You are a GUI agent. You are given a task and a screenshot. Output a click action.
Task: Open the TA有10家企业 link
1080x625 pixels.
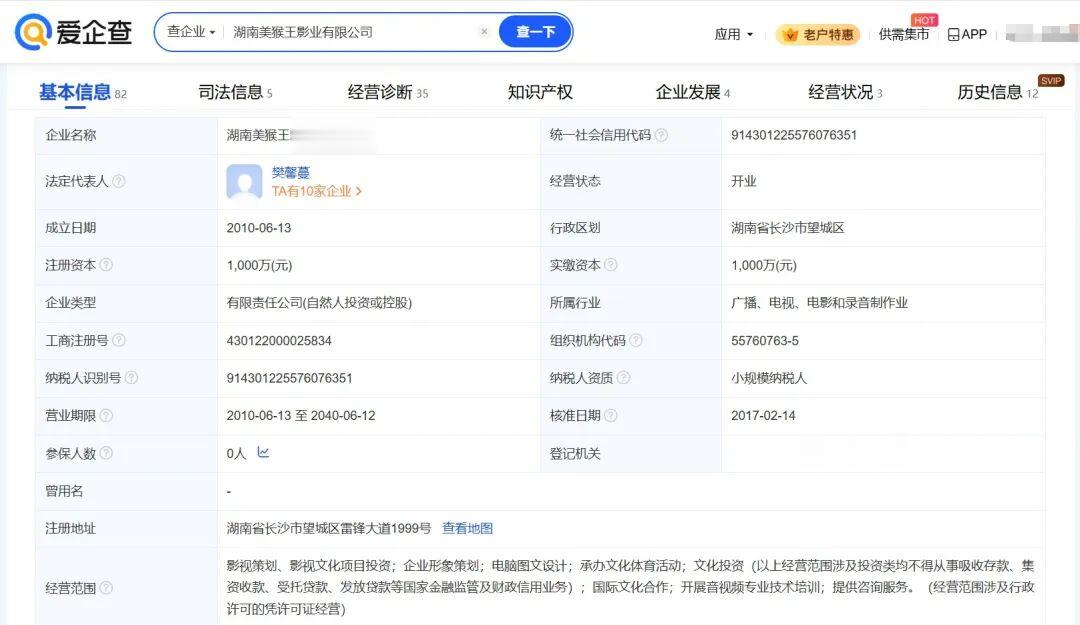(316, 192)
